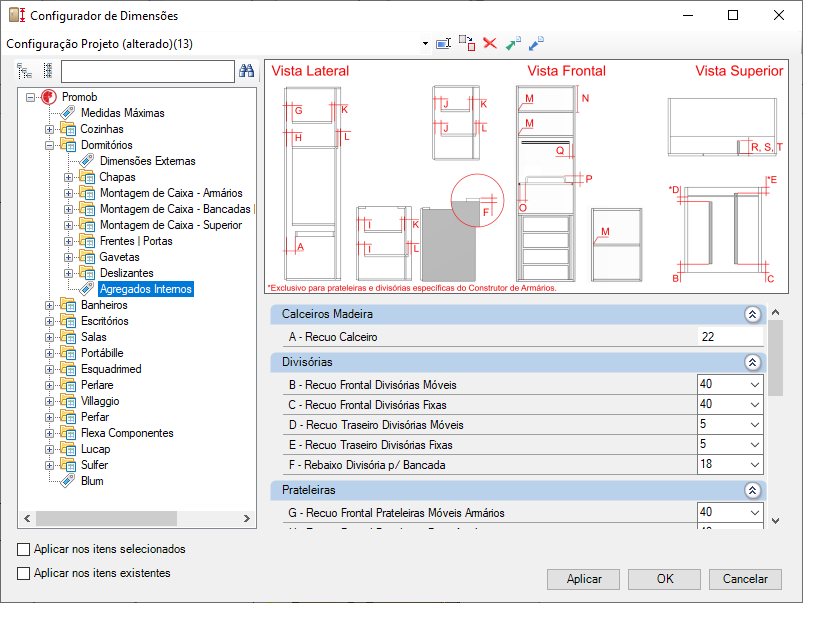
Task: Open dropdown for E - Recuo Traseiro Divisórias Fixas
Action: (x=754, y=445)
